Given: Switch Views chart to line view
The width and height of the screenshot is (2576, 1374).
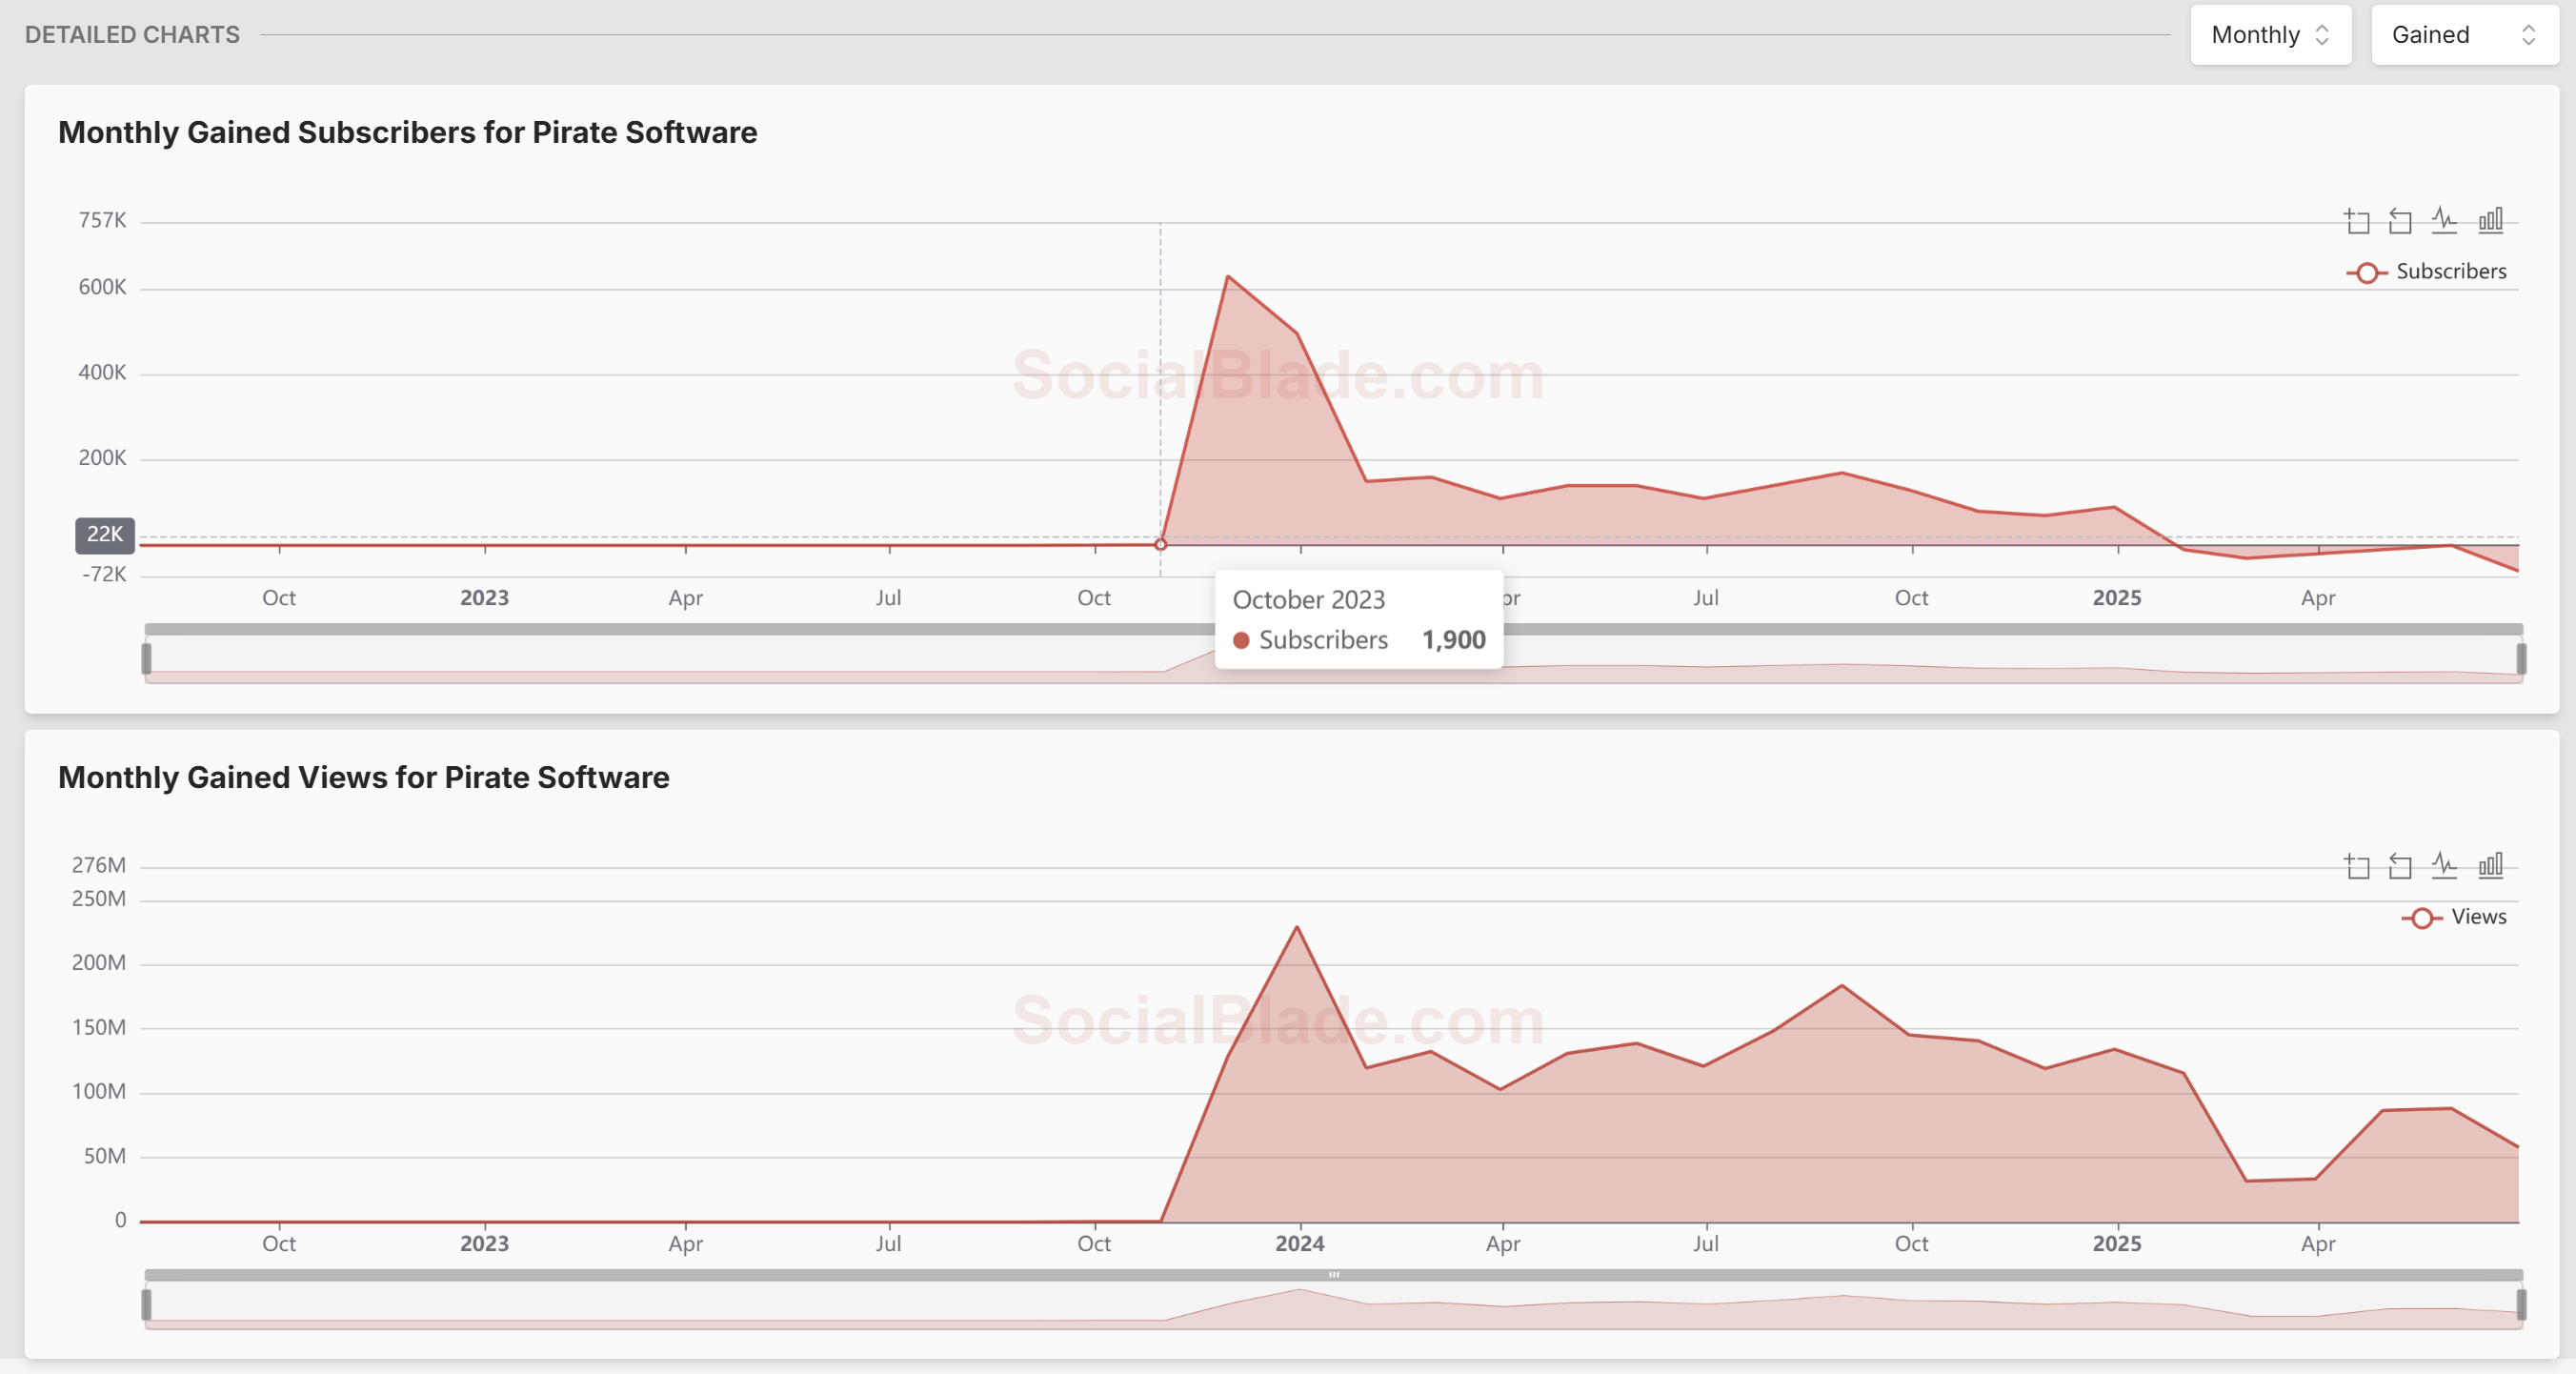Looking at the screenshot, I should pos(2444,865).
